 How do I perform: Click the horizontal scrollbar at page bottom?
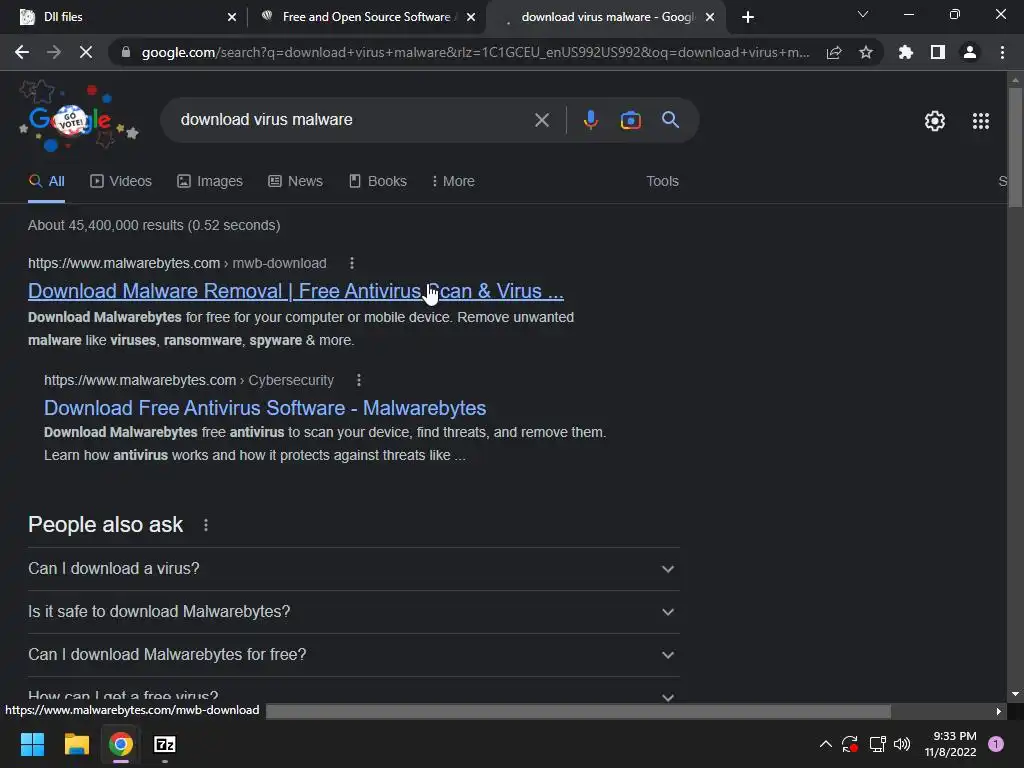coord(579,711)
